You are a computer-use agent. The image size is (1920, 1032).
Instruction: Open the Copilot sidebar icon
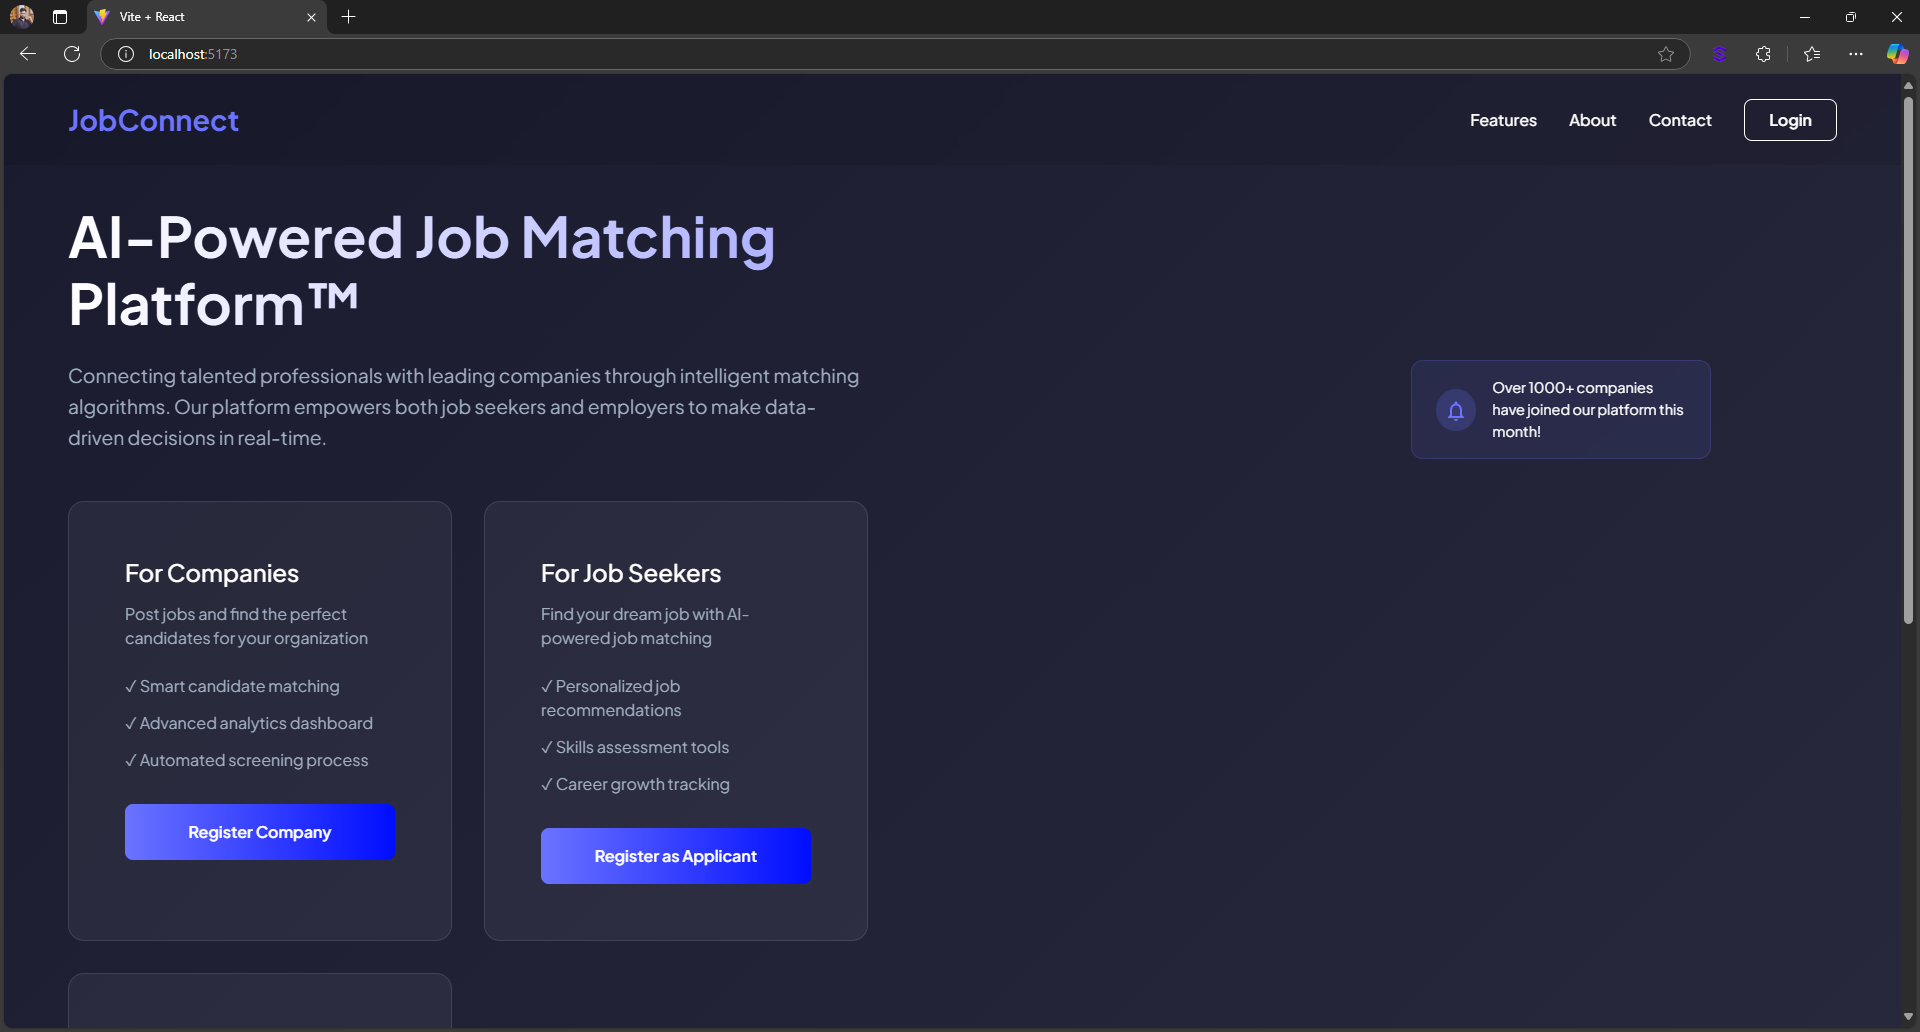pos(1897,54)
